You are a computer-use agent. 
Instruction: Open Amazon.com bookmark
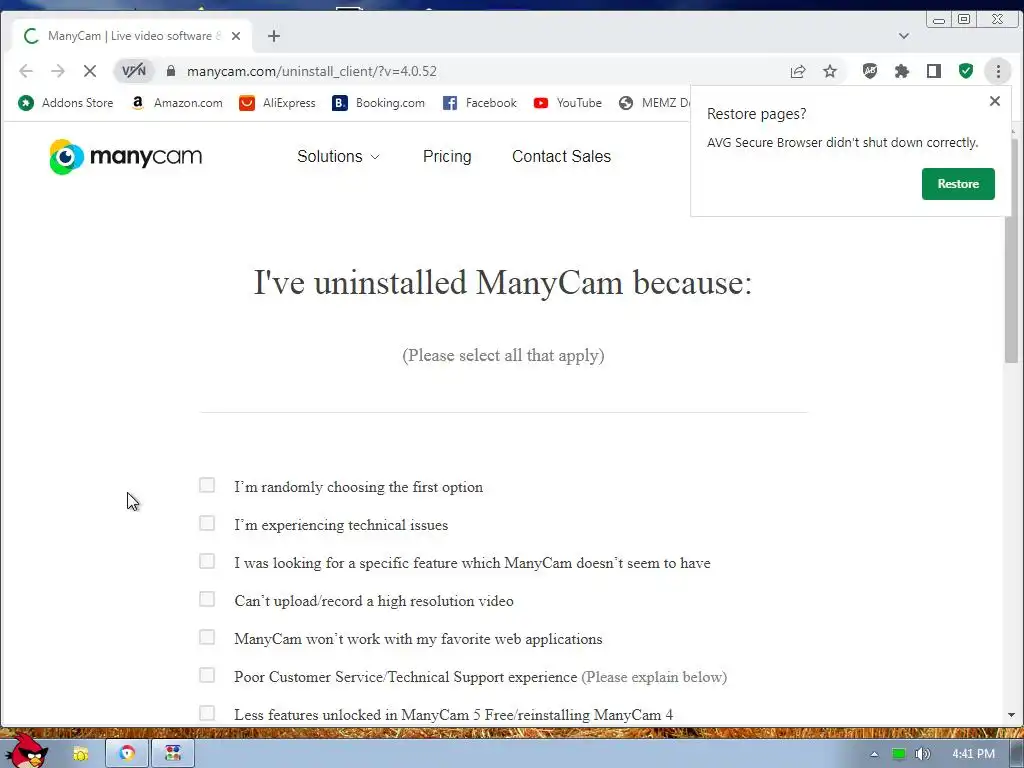176,103
